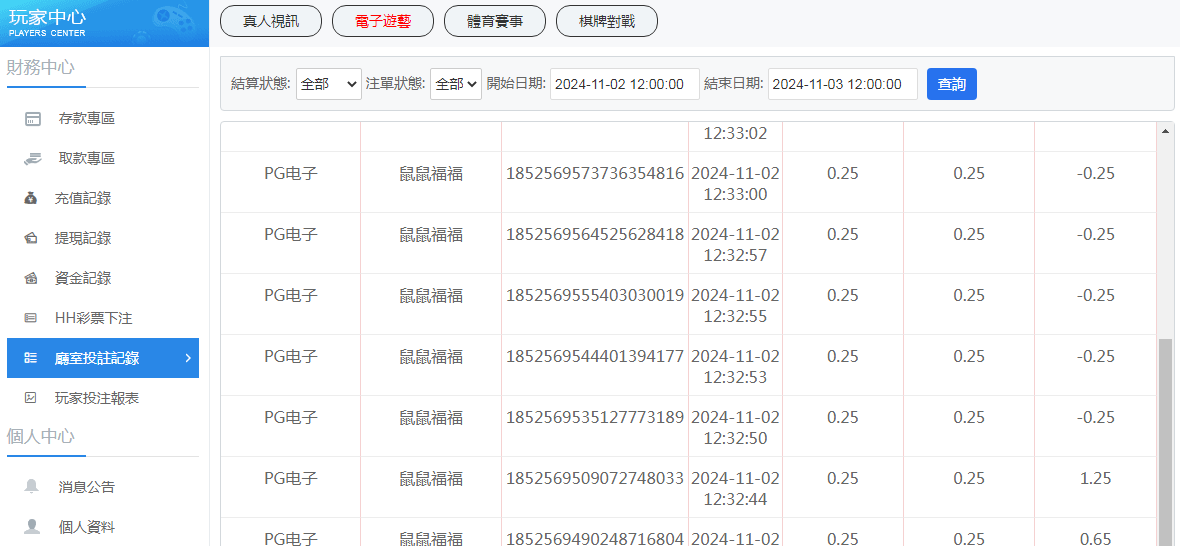Expand the 廳室投註記錄 chevron arrow
Screen dimensions: 1180x546
188,358
